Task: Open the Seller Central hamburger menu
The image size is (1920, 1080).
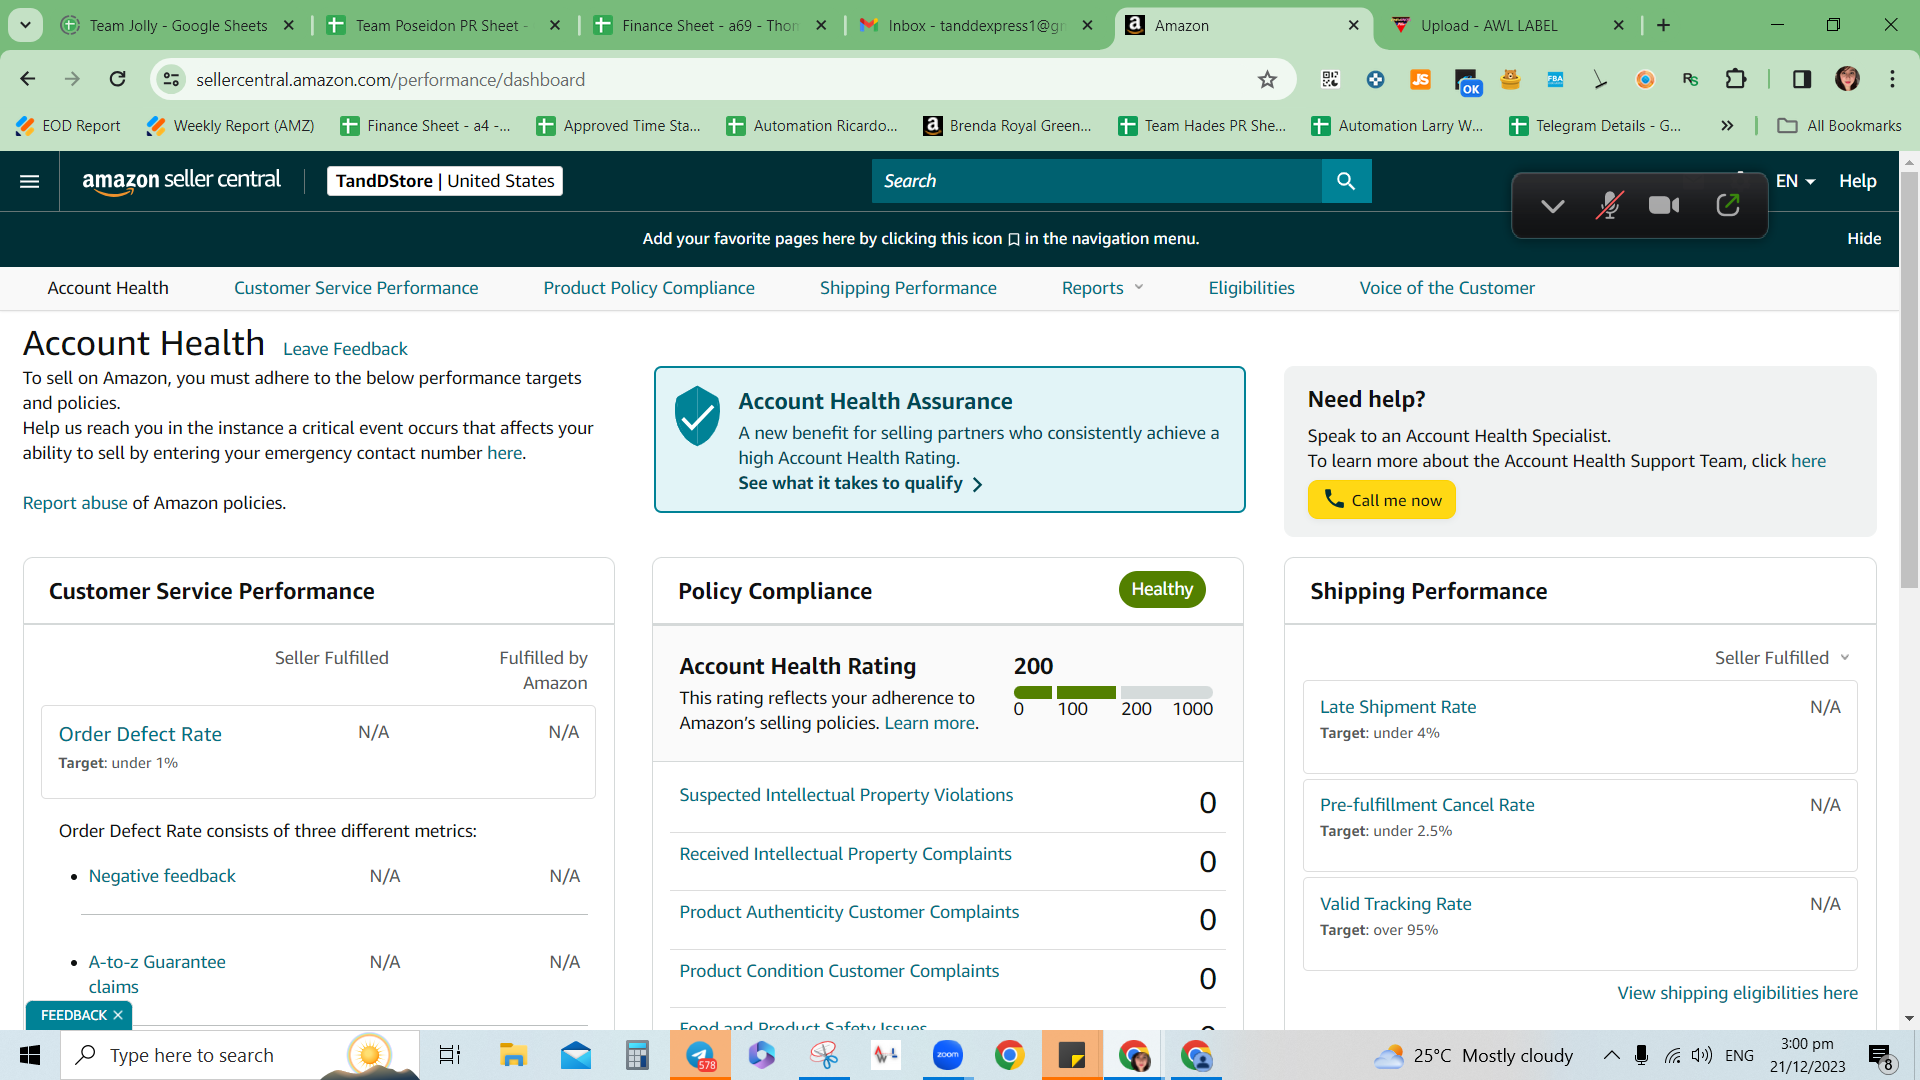Action: [30, 181]
